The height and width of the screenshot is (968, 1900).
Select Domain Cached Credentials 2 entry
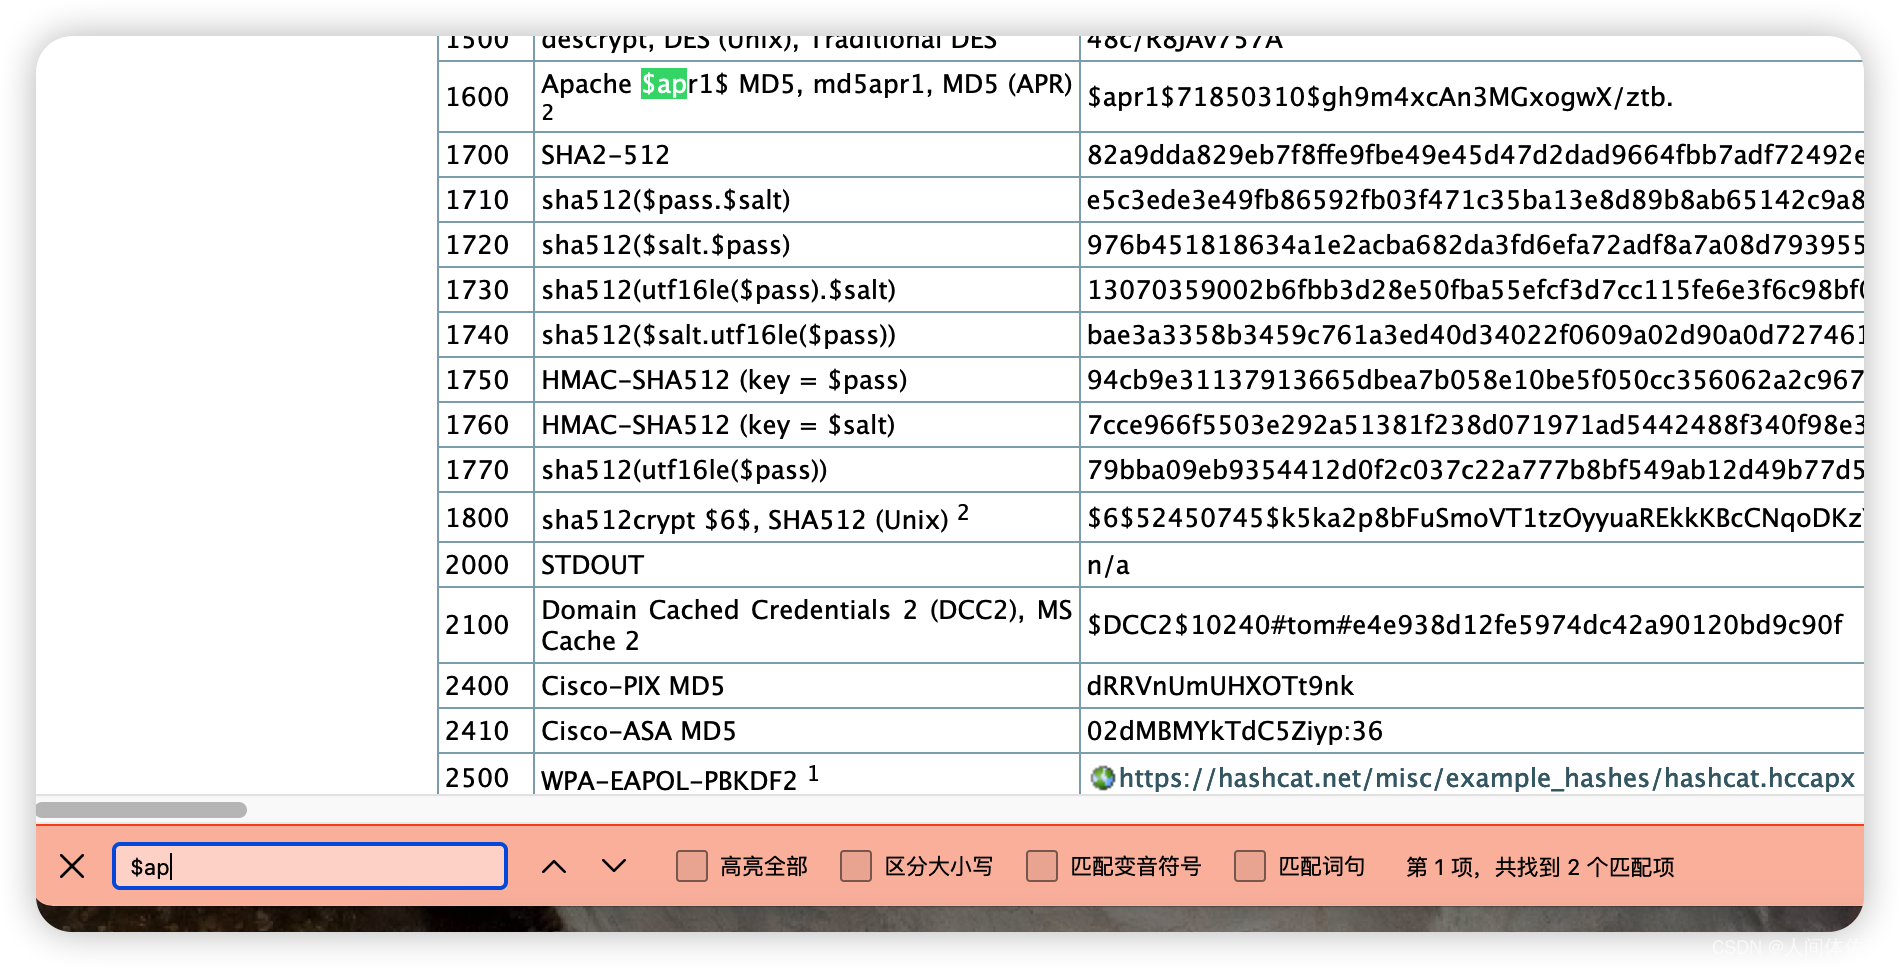[x=806, y=625]
